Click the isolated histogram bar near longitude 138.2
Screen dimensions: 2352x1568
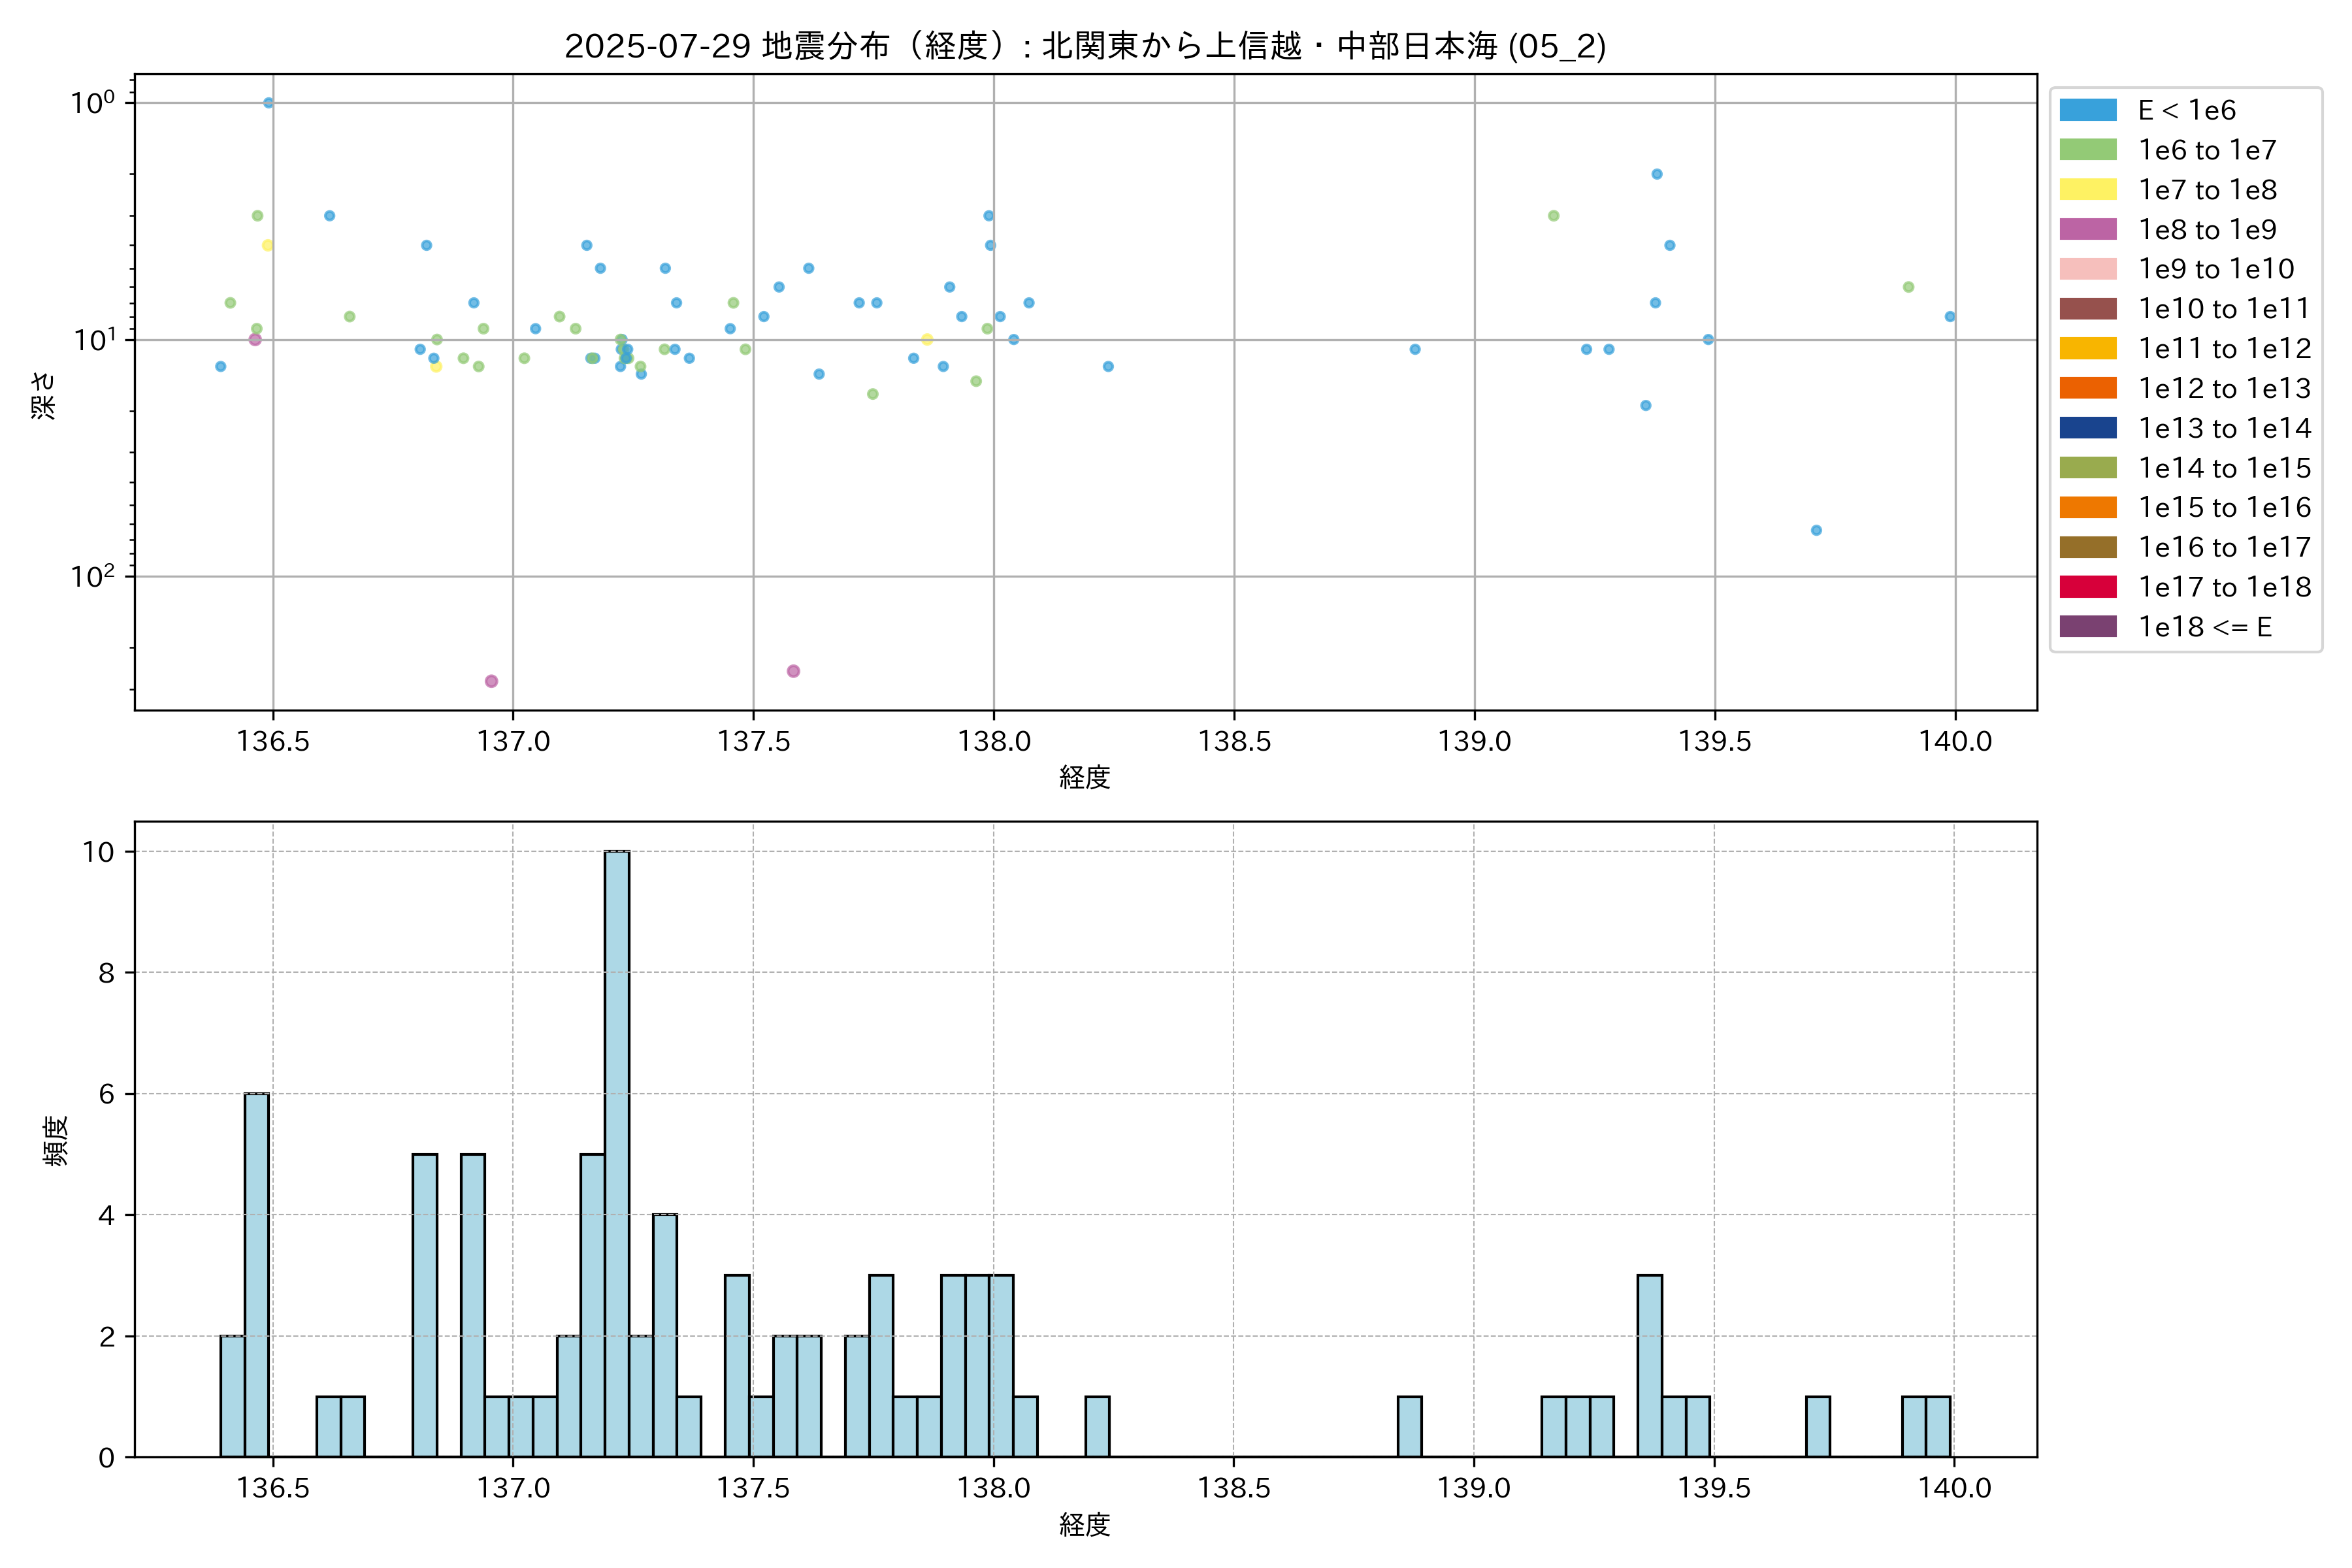pyautogui.click(x=1097, y=1427)
